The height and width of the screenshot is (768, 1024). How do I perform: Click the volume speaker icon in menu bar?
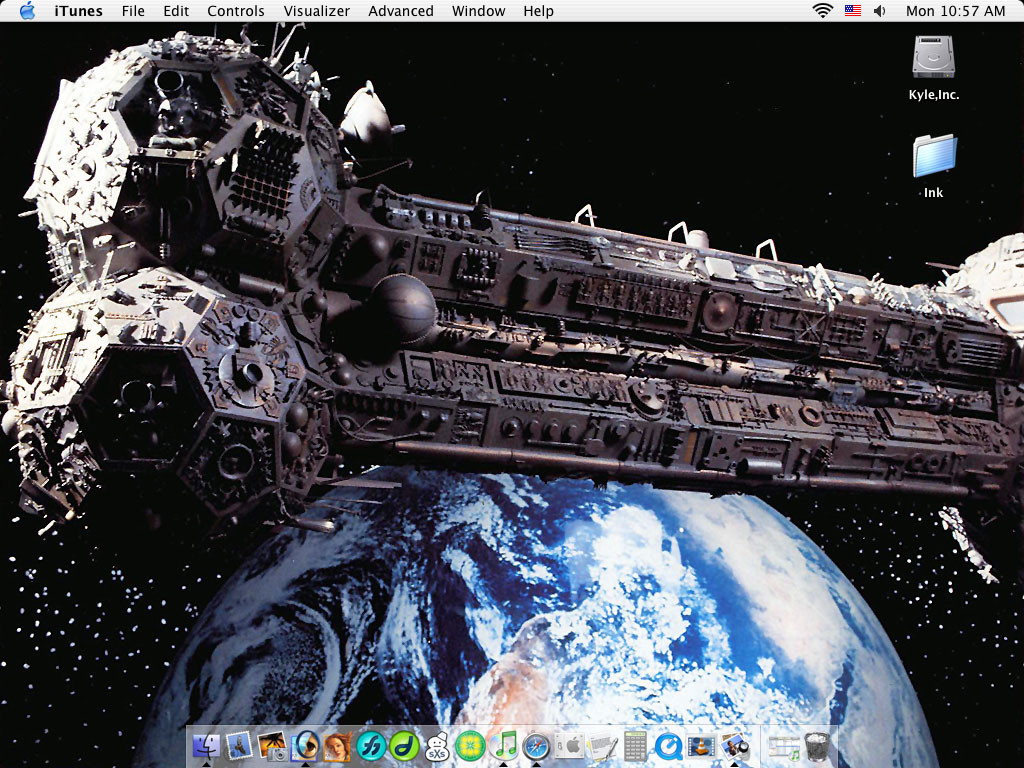[880, 10]
